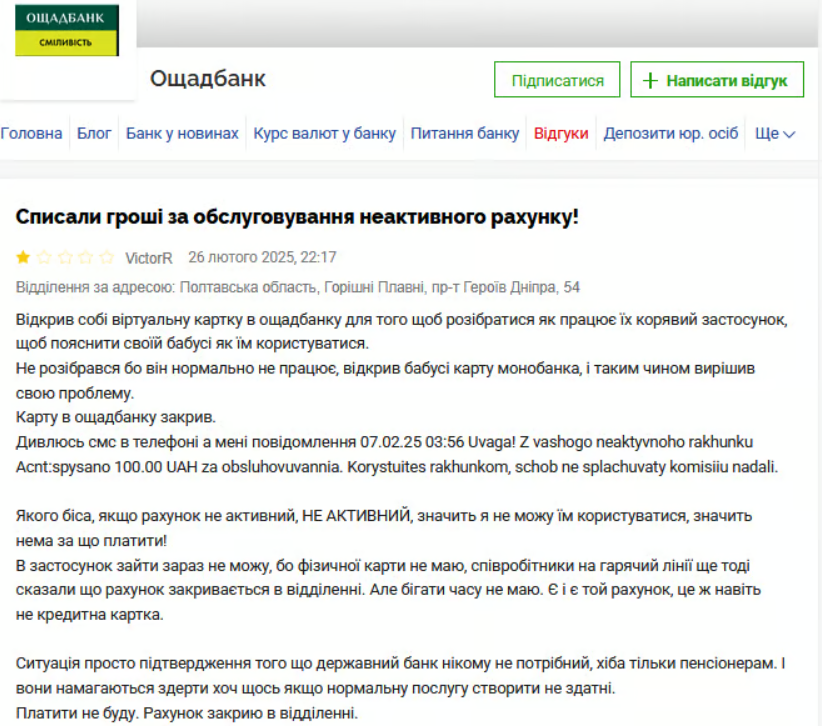The image size is (822, 726).
Task: Select Курс валют у банку tab
Action: tap(324, 133)
